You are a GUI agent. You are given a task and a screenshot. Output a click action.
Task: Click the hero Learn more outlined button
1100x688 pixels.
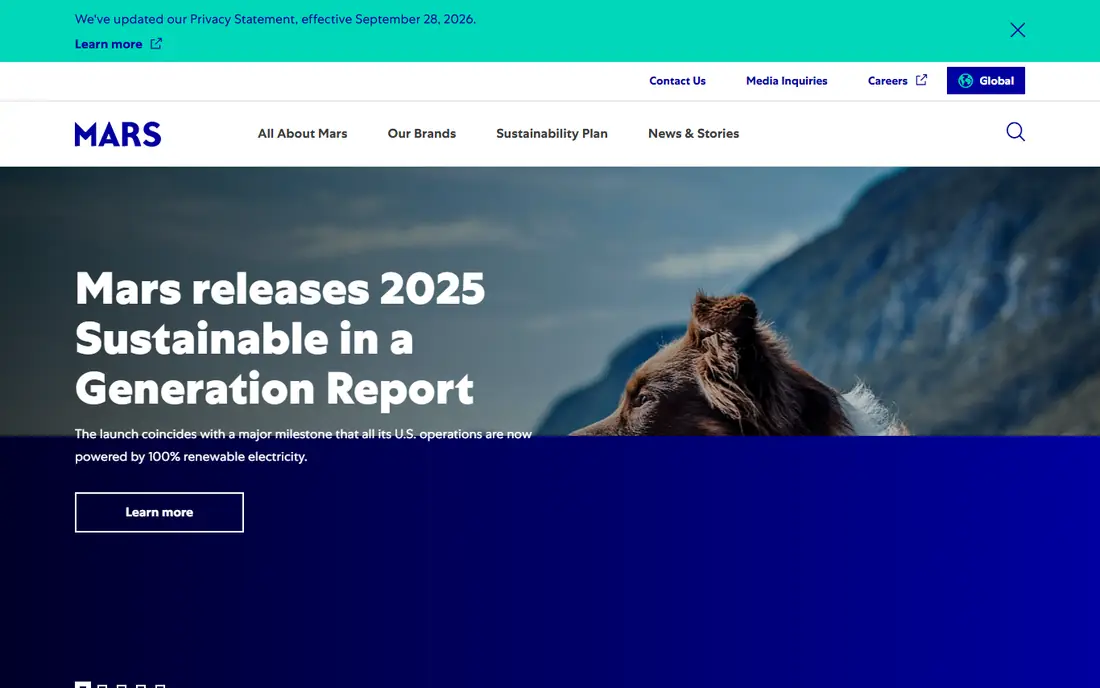pyautogui.click(x=159, y=512)
